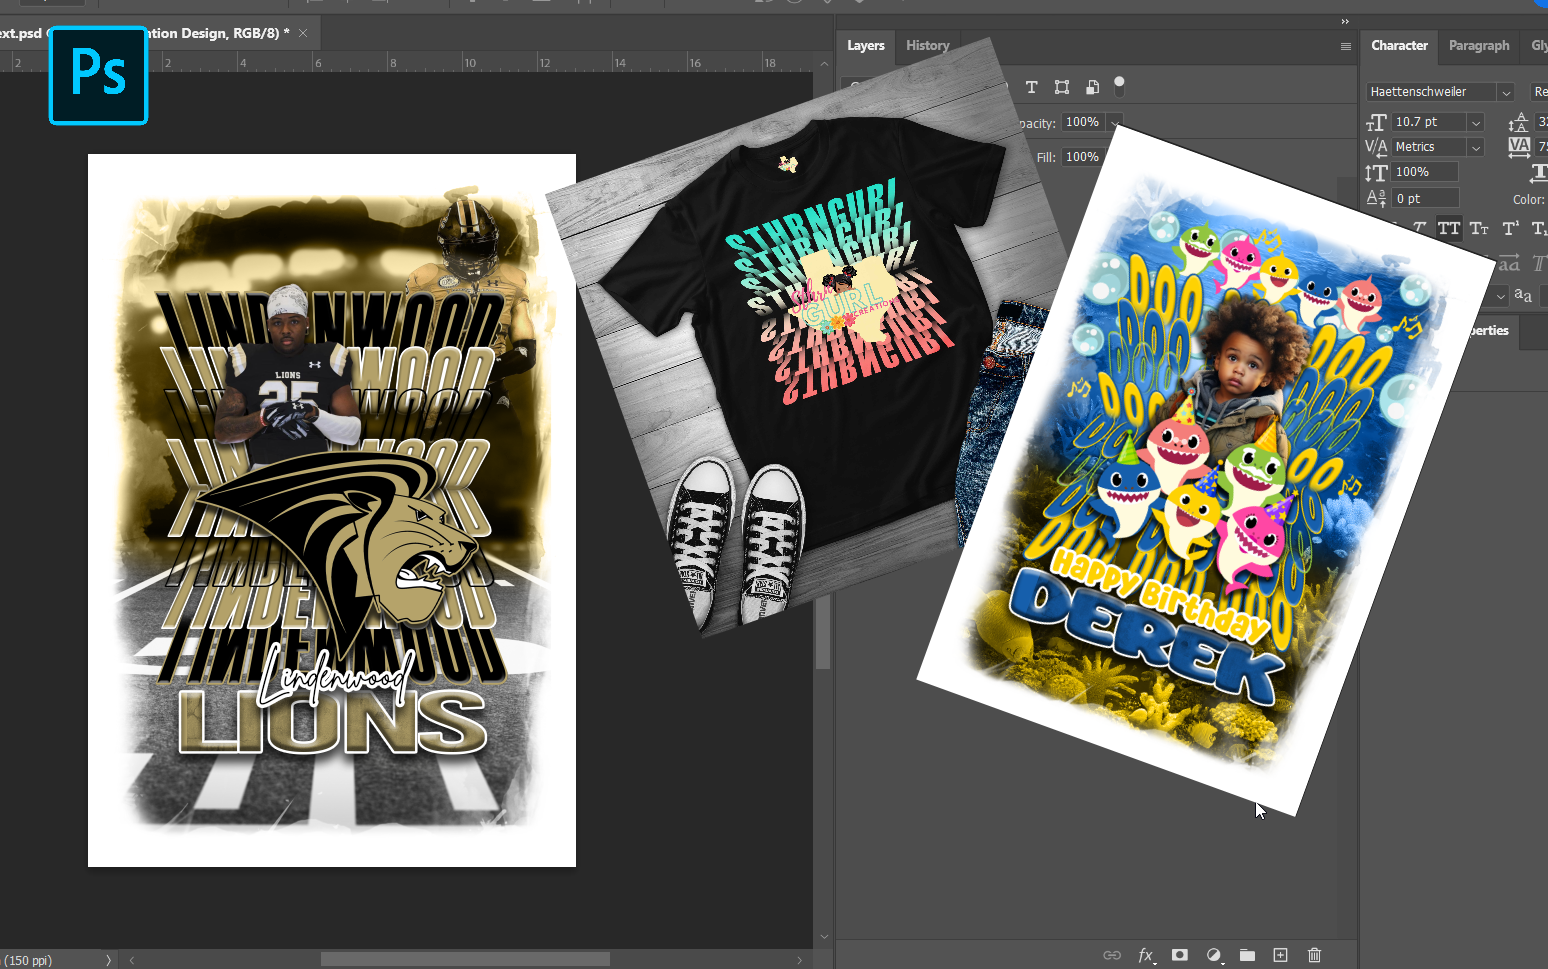1548x969 pixels.
Task: Link the selected layers
Action: (1112, 955)
